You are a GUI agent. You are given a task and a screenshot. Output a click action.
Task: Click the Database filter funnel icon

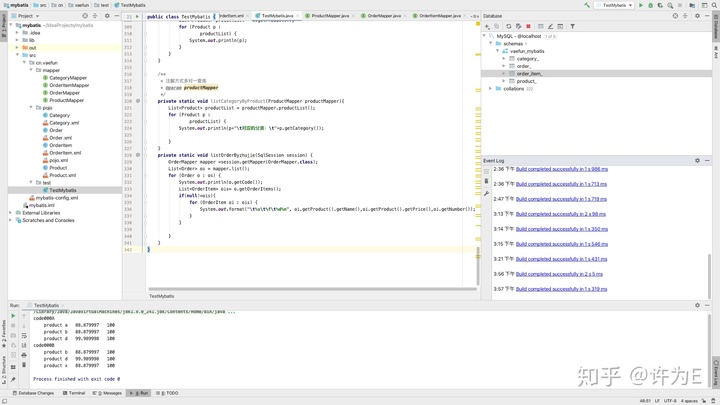572,26
